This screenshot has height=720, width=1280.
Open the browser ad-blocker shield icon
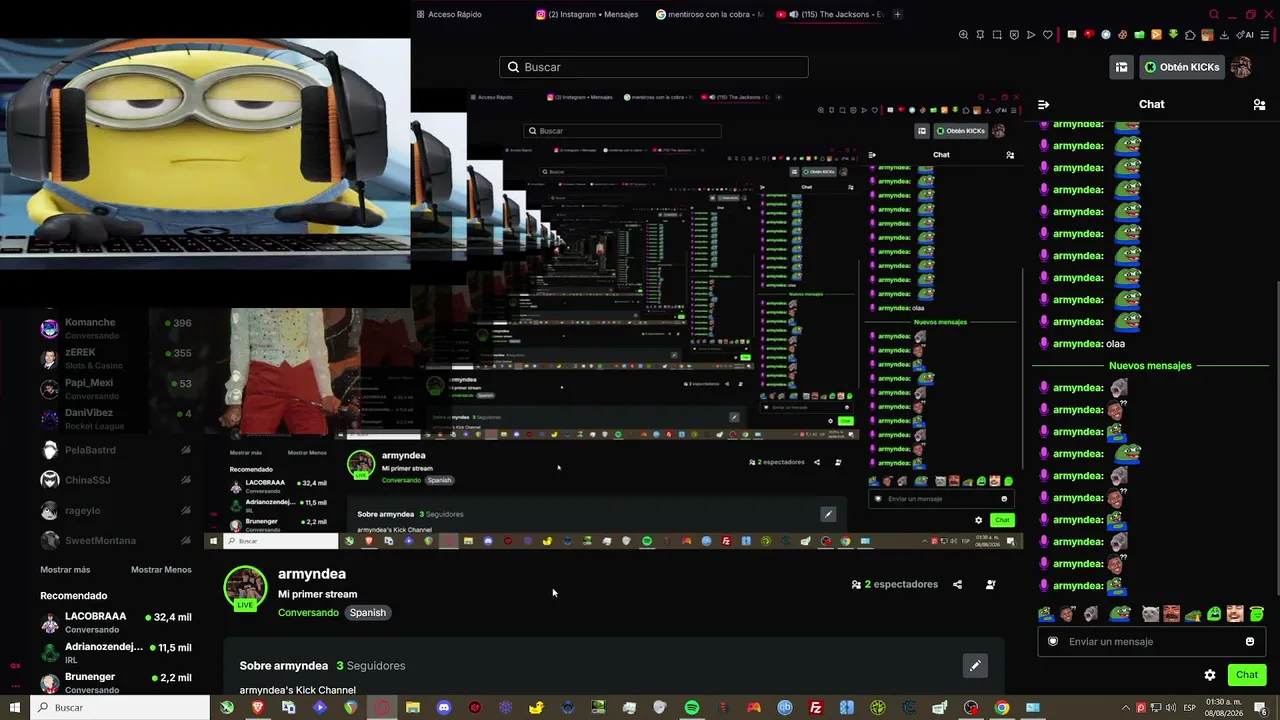point(1014,35)
